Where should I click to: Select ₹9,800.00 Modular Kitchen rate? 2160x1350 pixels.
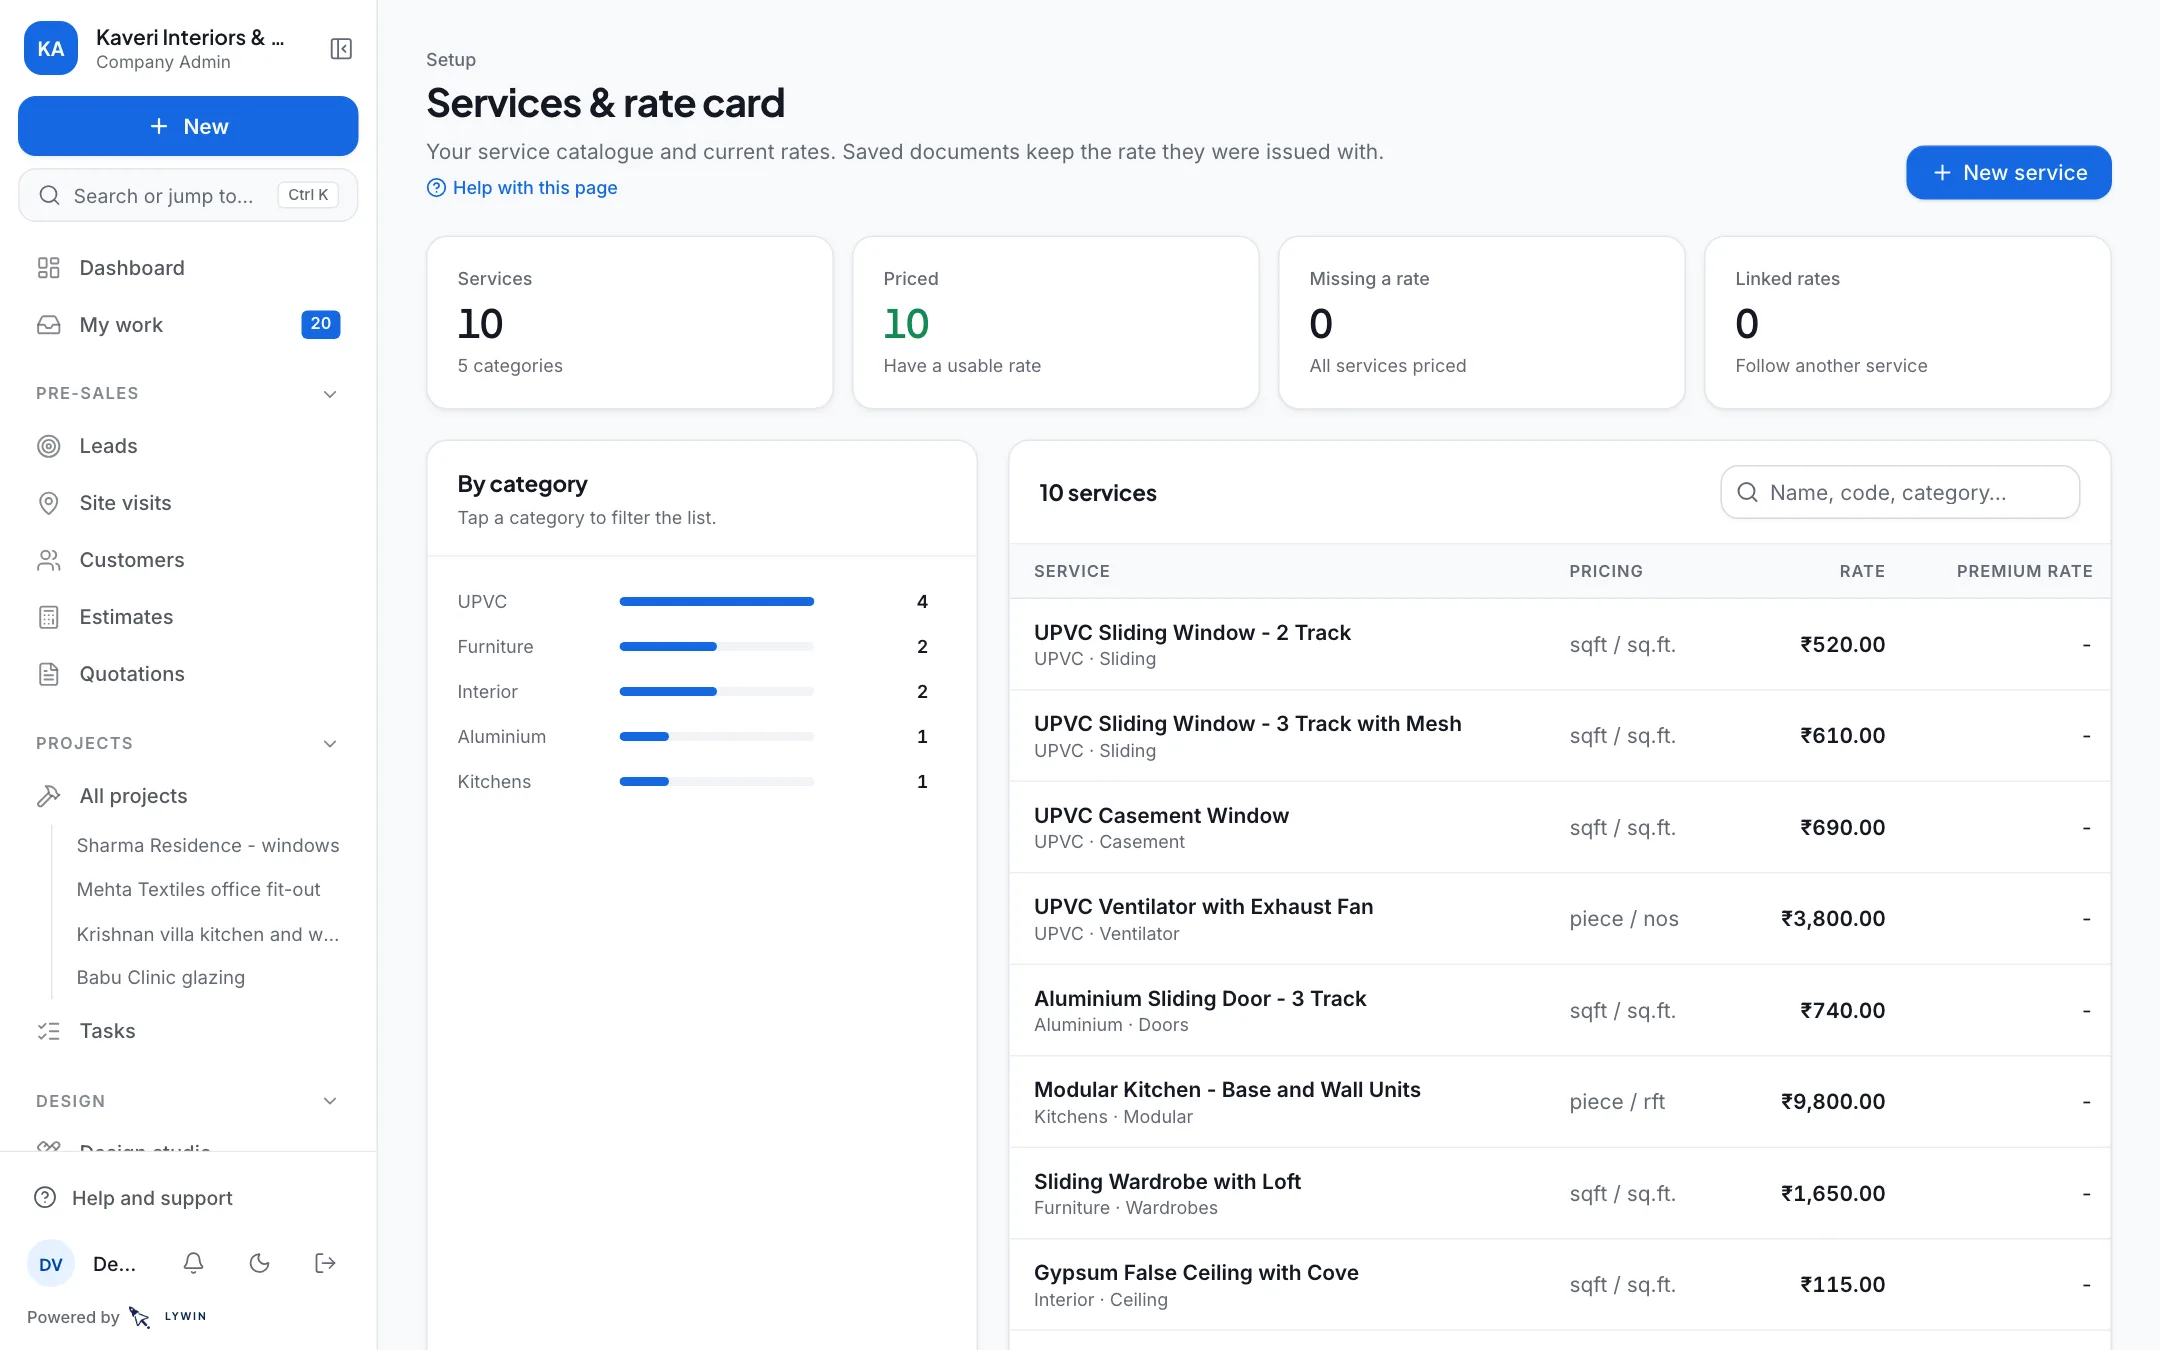coord(1832,1102)
